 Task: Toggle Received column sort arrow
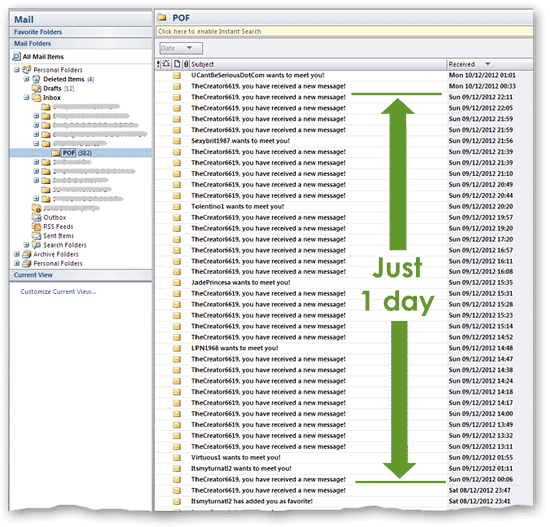click(488, 64)
